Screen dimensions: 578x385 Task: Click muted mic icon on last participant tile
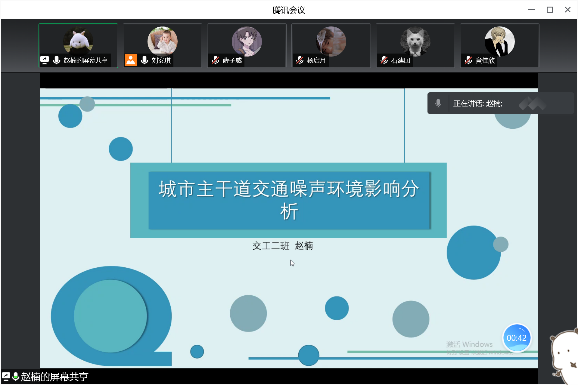469,60
